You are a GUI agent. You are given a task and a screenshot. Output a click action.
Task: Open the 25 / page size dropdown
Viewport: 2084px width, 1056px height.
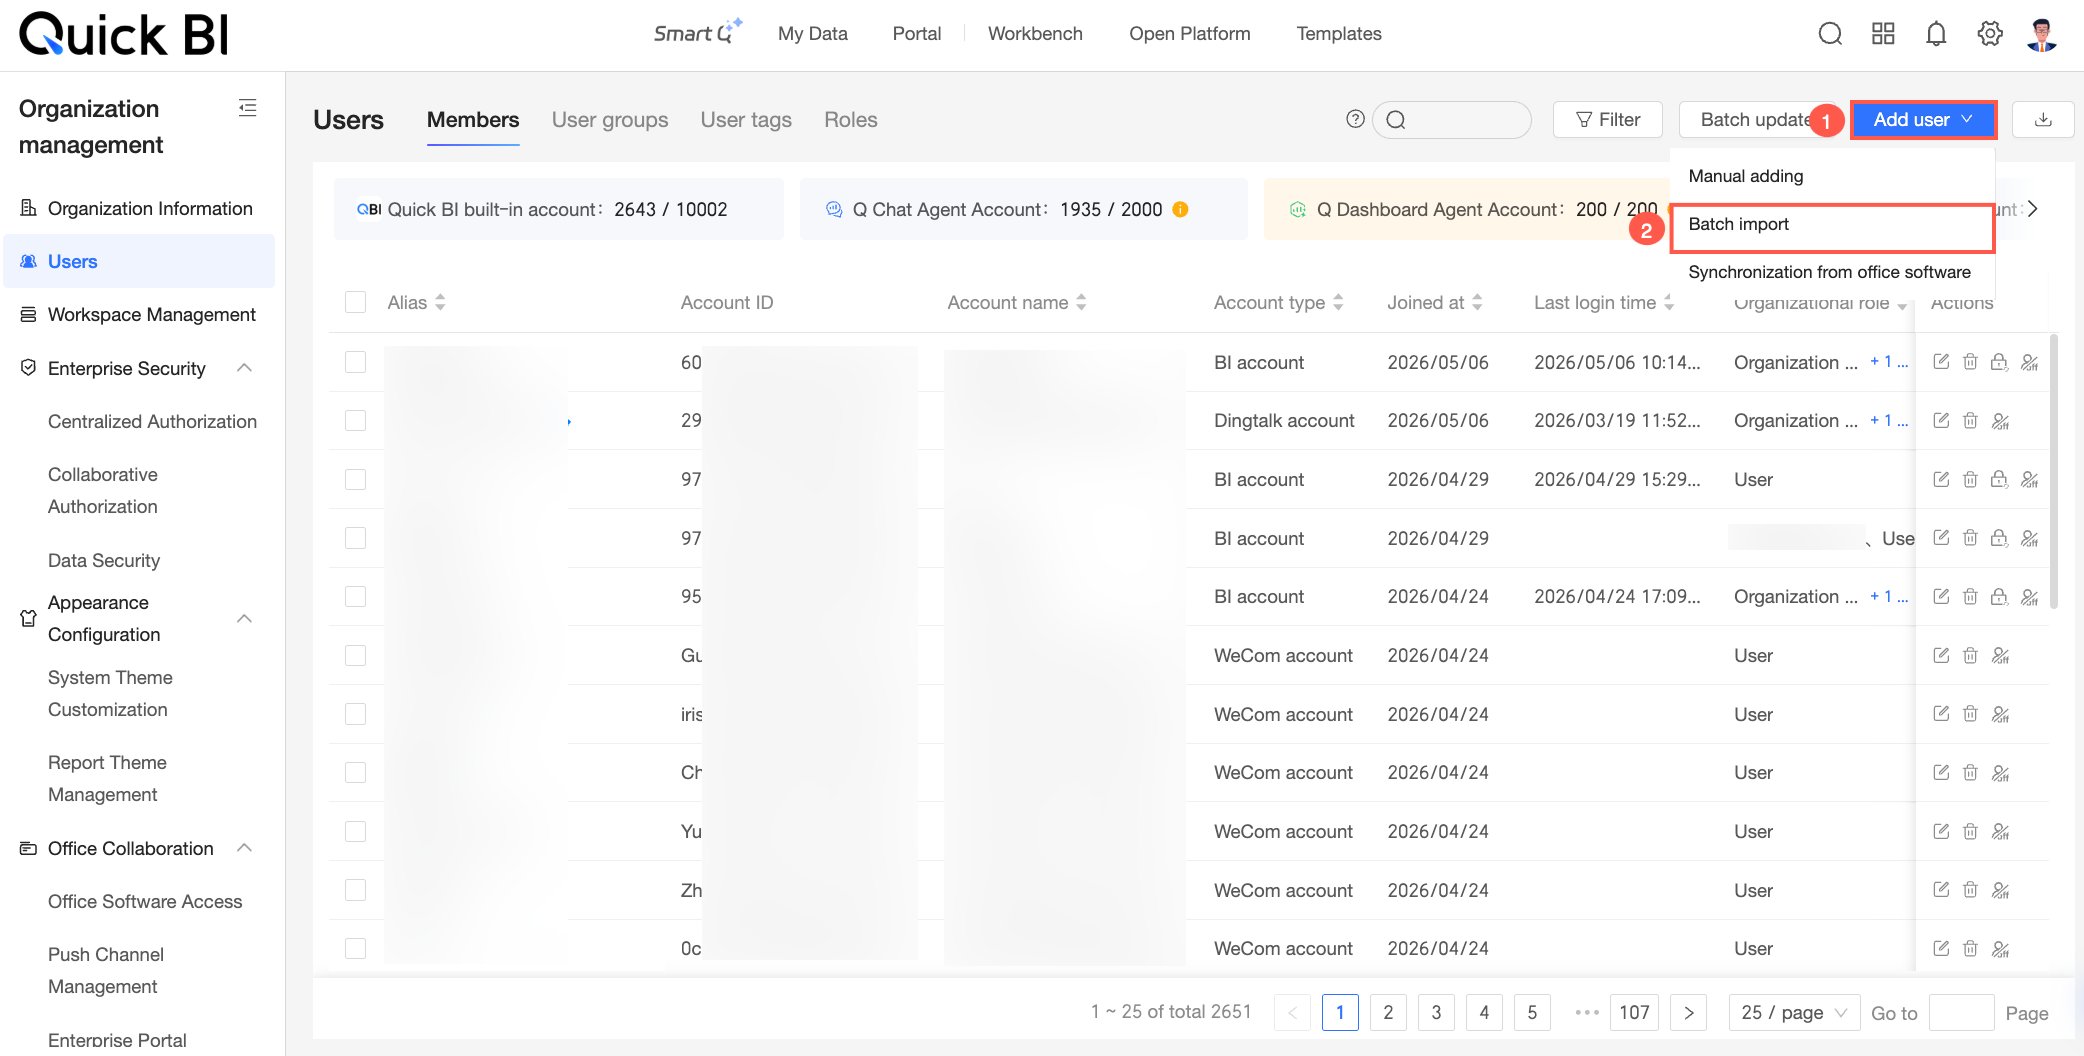coord(1794,1013)
